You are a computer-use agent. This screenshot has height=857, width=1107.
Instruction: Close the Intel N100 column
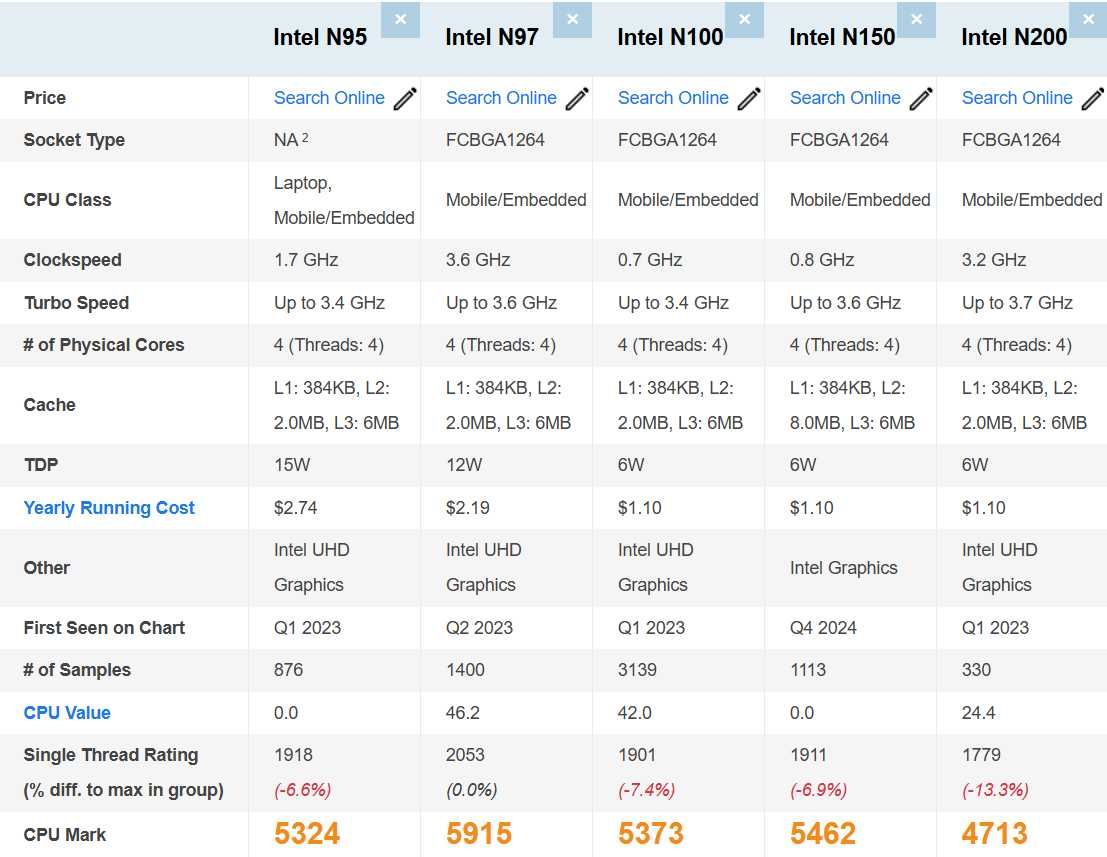pyautogui.click(x=744, y=19)
